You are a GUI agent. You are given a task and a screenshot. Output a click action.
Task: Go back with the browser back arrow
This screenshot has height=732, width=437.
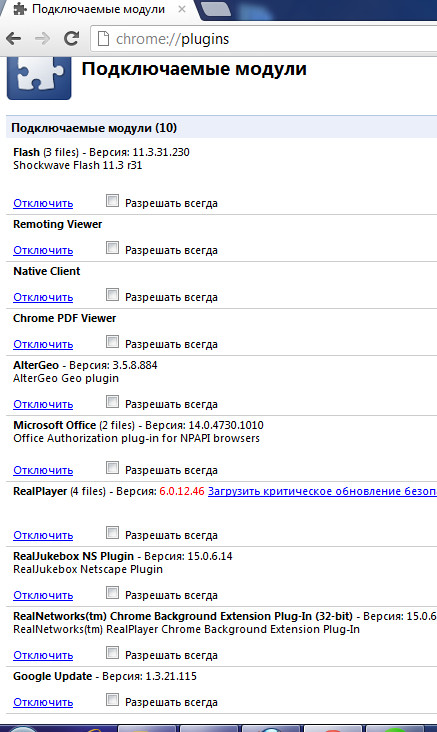(x=14, y=38)
